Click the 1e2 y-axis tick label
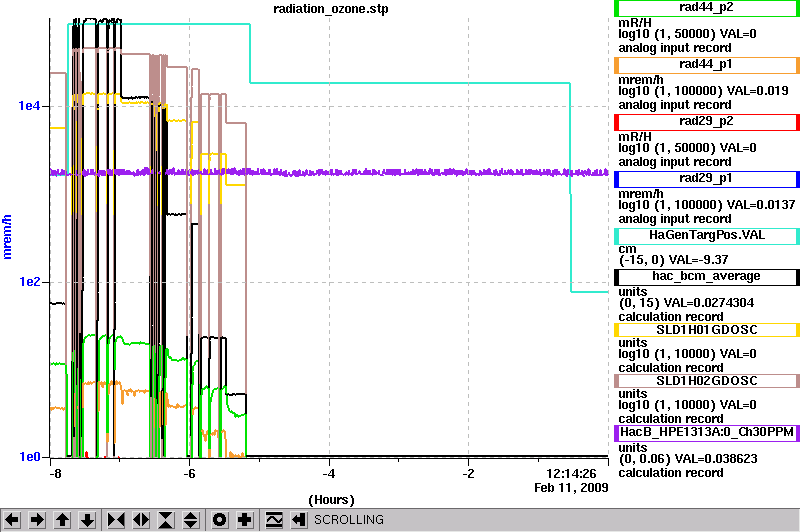800x532 pixels. 29,282
